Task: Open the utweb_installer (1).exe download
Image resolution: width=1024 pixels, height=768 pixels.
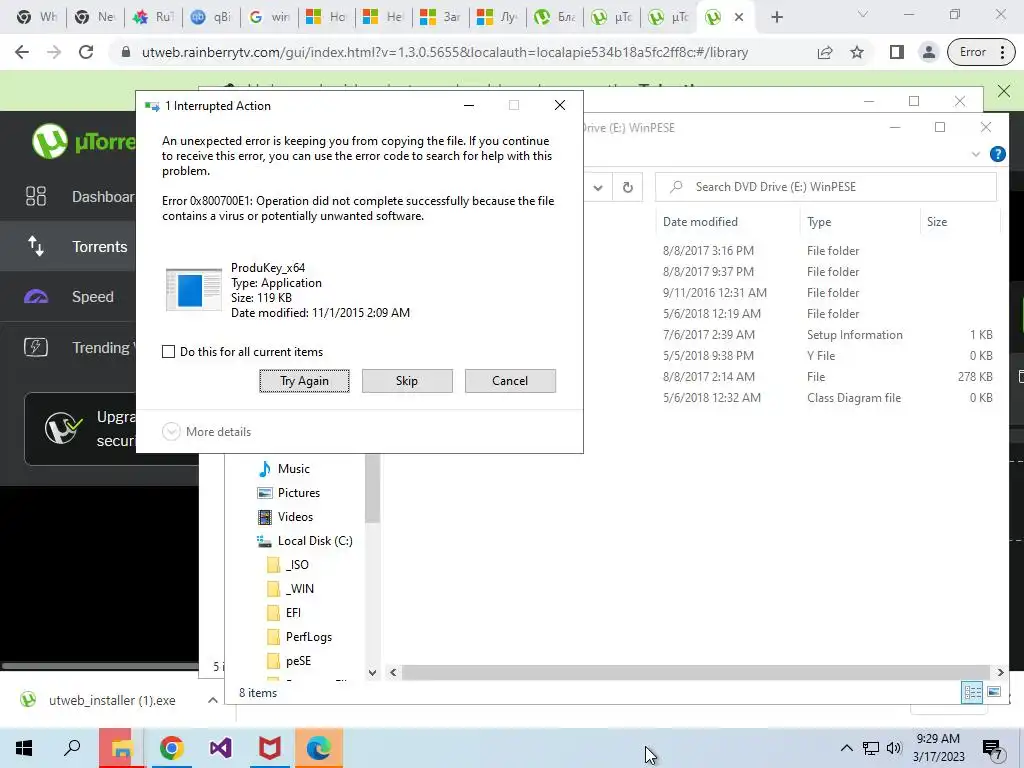Action: tap(98, 700)
